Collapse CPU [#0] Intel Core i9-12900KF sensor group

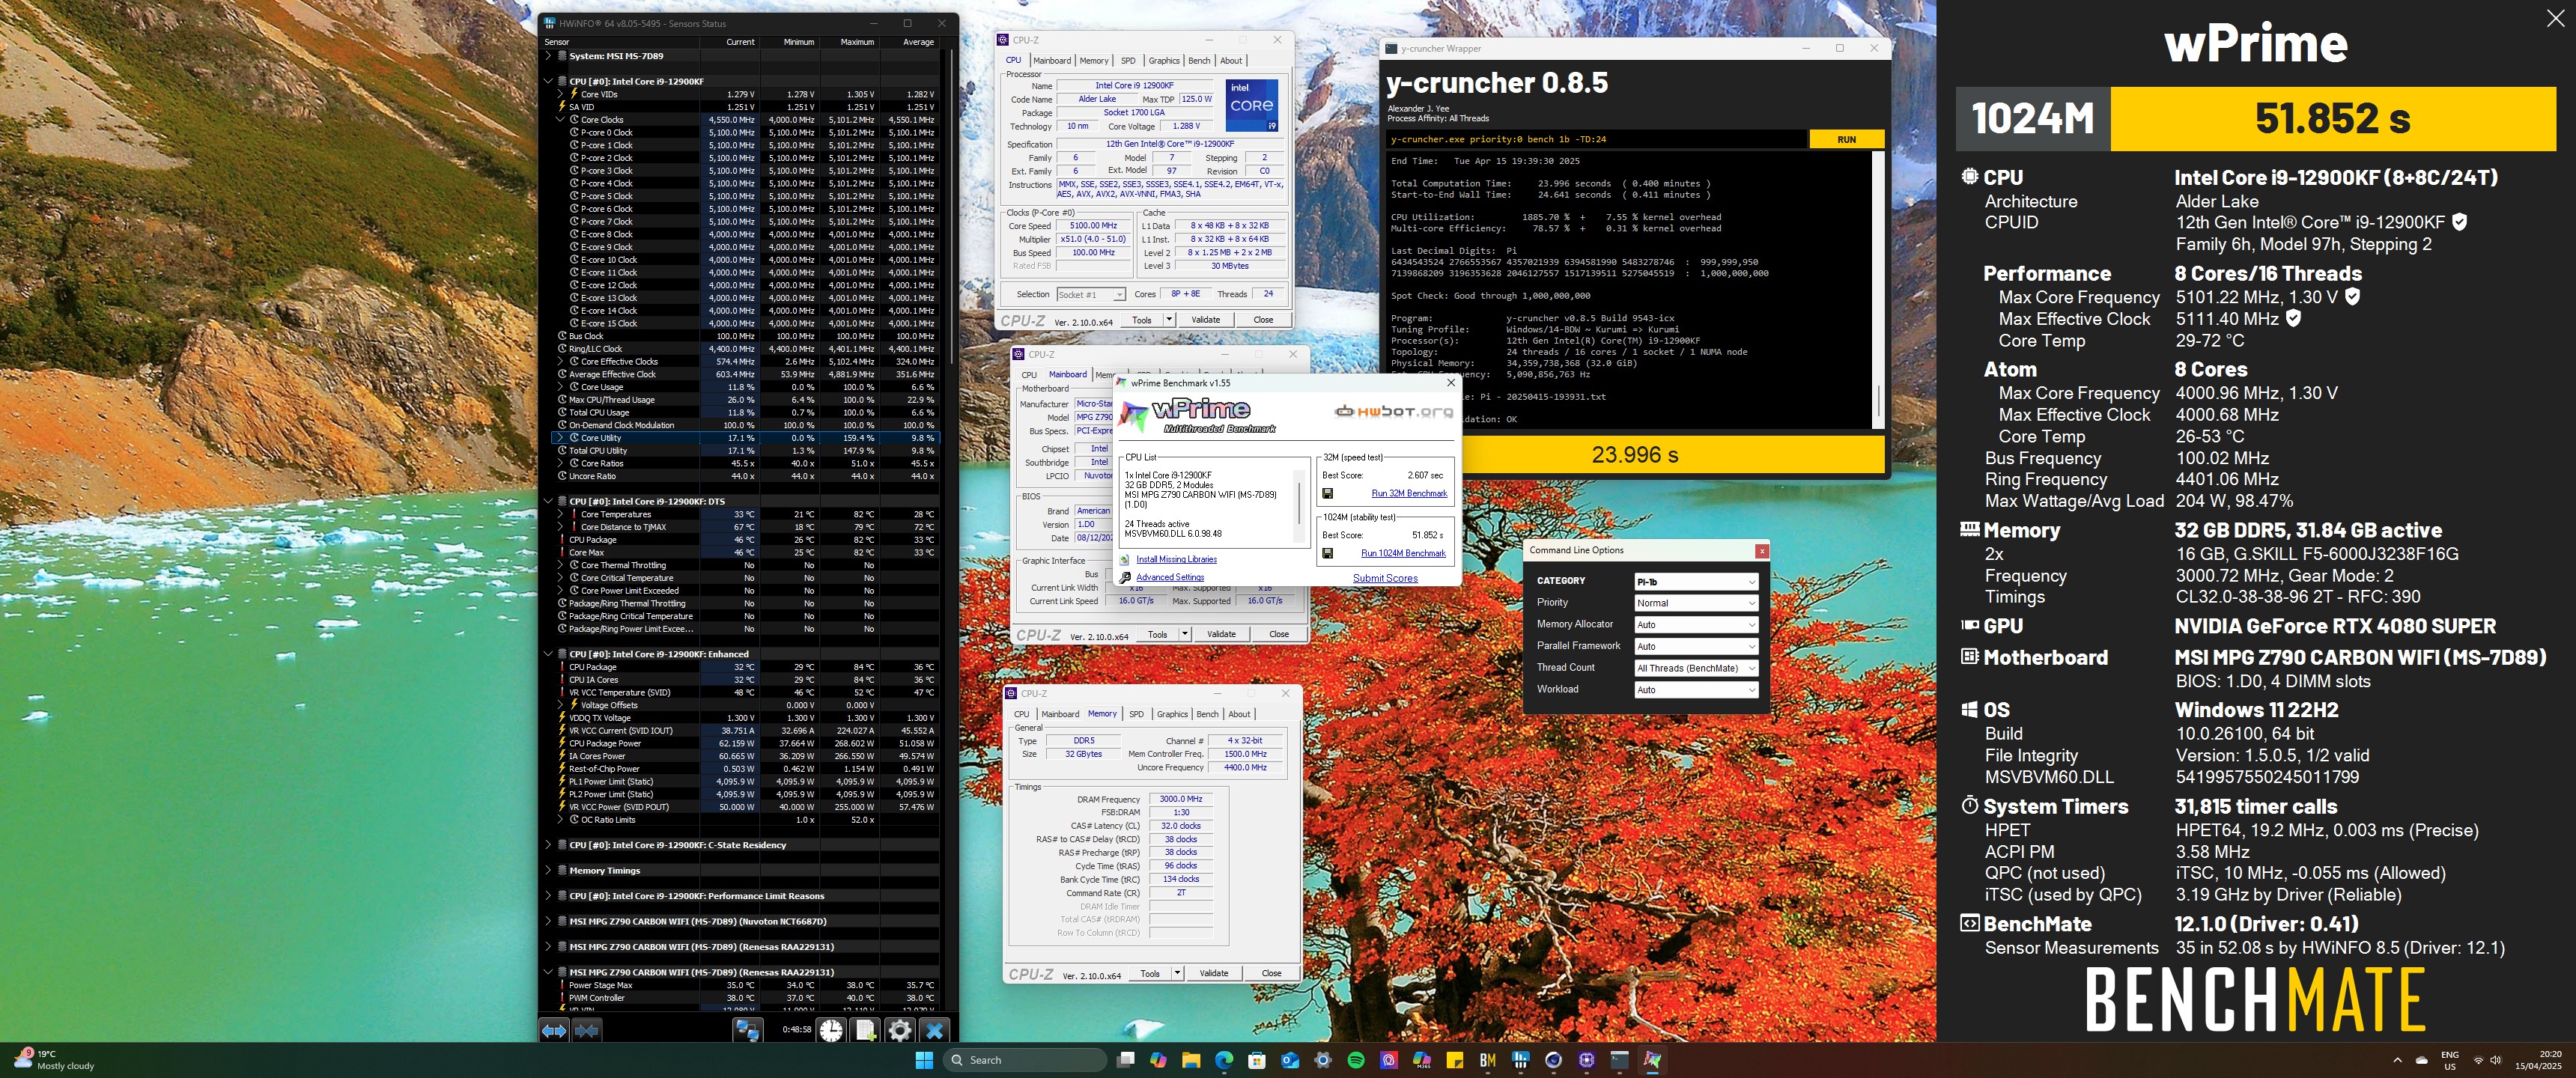tap(548, 81)
